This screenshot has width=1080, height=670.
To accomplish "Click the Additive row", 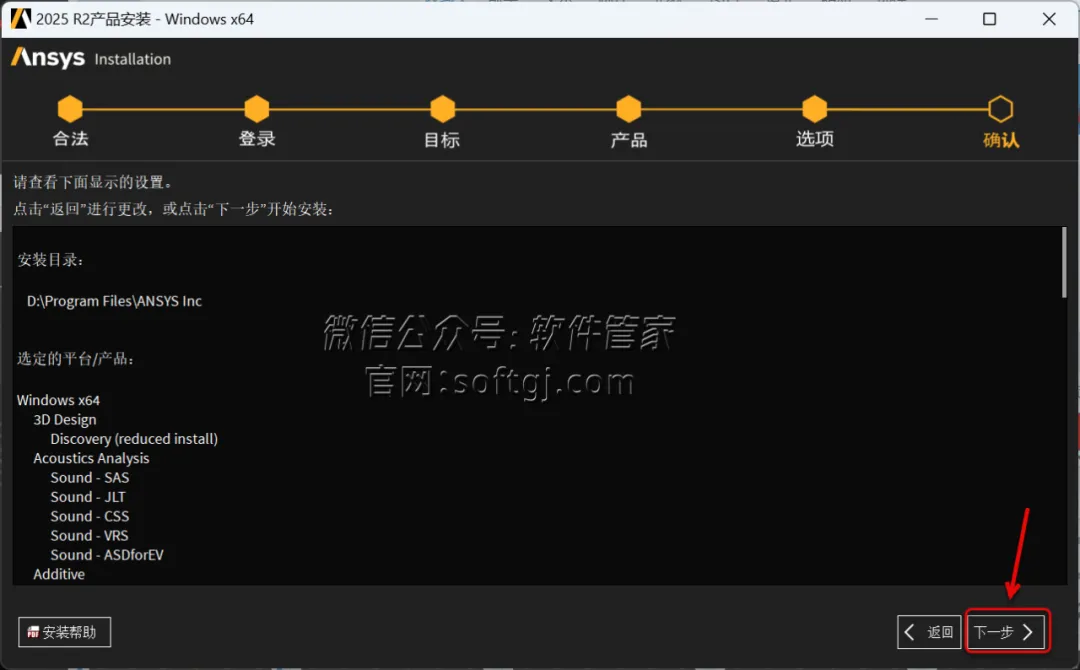I will pyautogui.click(x=59, y=574).
